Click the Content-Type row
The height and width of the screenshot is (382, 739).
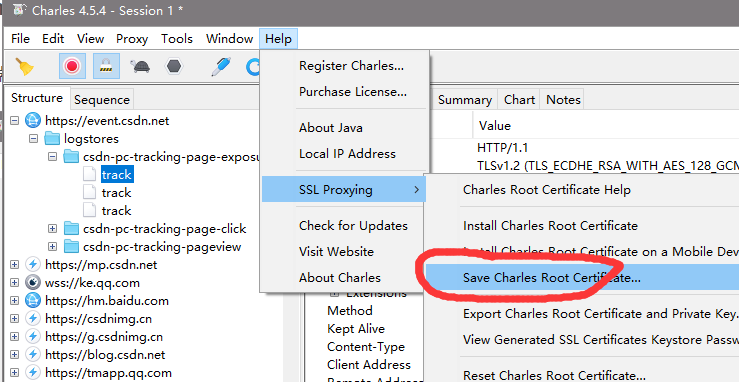pyautogui.click(x=366, y=347)
